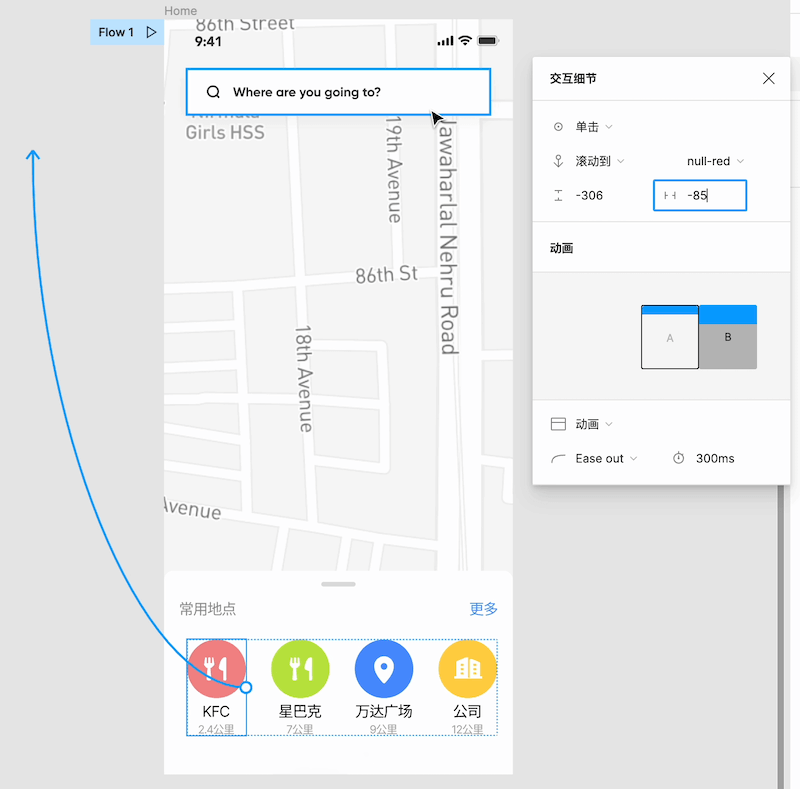Open the Ease out easing dropdown
Screen dimensions: 800x789
(605, 458)
